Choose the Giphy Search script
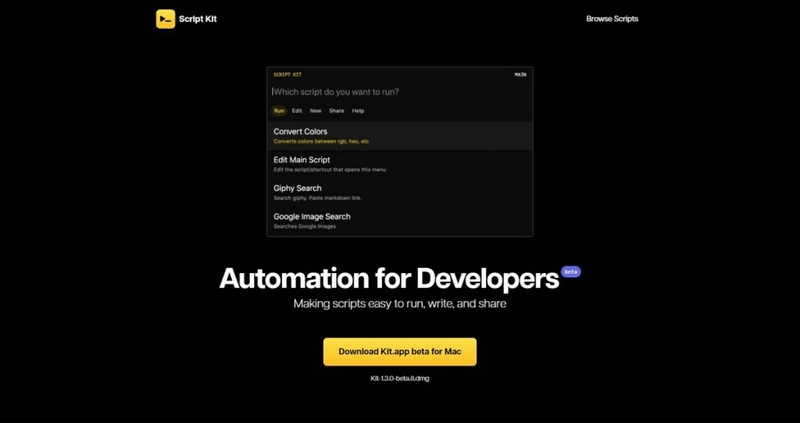The image size is (800, 423). coord(399,192)
